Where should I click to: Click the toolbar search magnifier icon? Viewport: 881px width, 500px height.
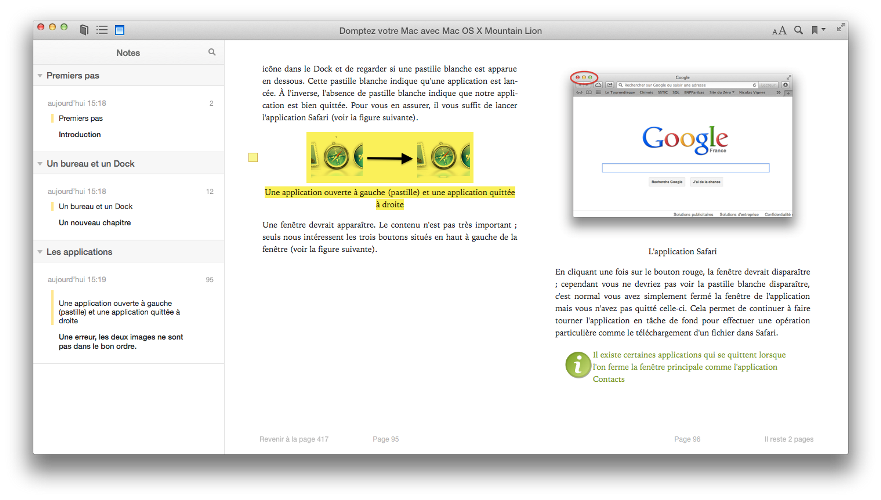[798, 30]
